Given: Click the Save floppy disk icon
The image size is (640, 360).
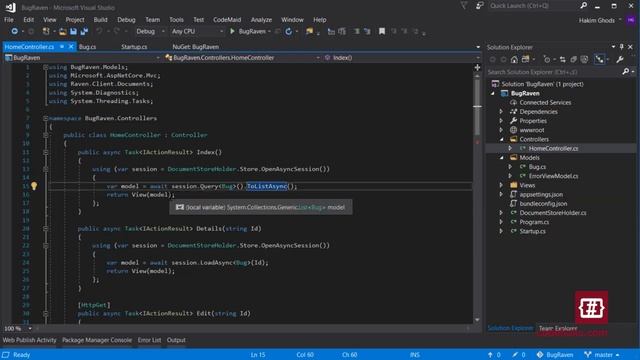Looking at the screenshot, I should click(x=73, y=31).
